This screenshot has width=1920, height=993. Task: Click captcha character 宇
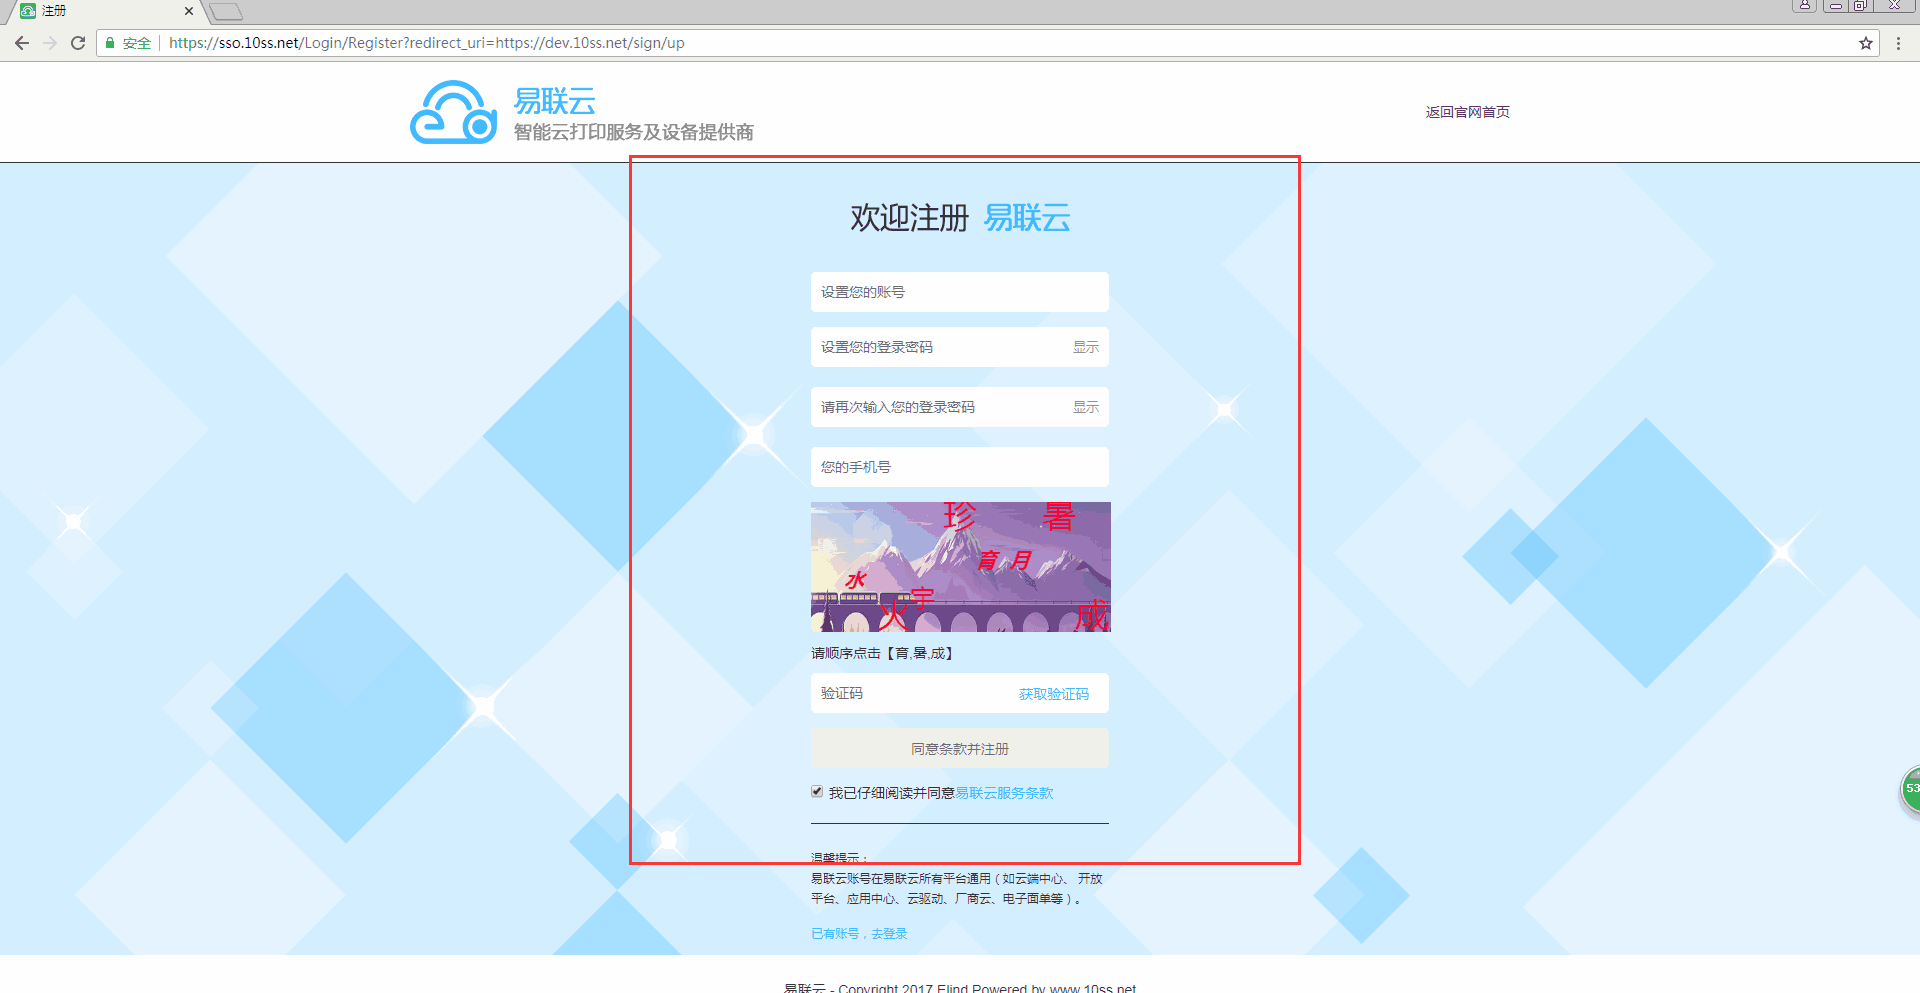click(x=922, y=598)
